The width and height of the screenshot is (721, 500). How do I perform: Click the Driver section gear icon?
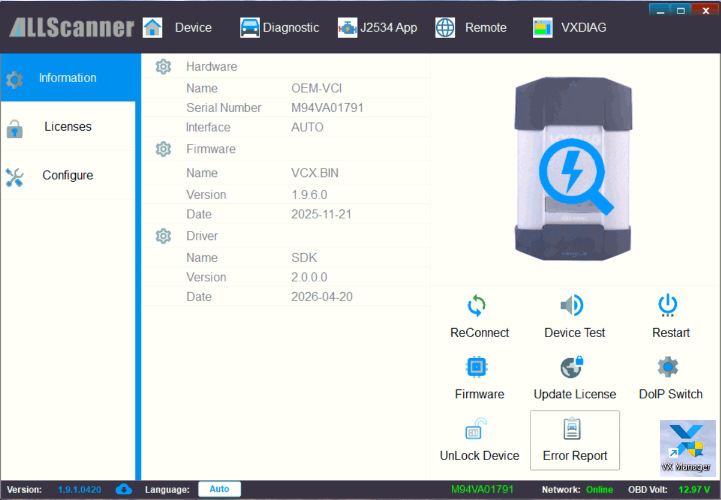(163, 236)
